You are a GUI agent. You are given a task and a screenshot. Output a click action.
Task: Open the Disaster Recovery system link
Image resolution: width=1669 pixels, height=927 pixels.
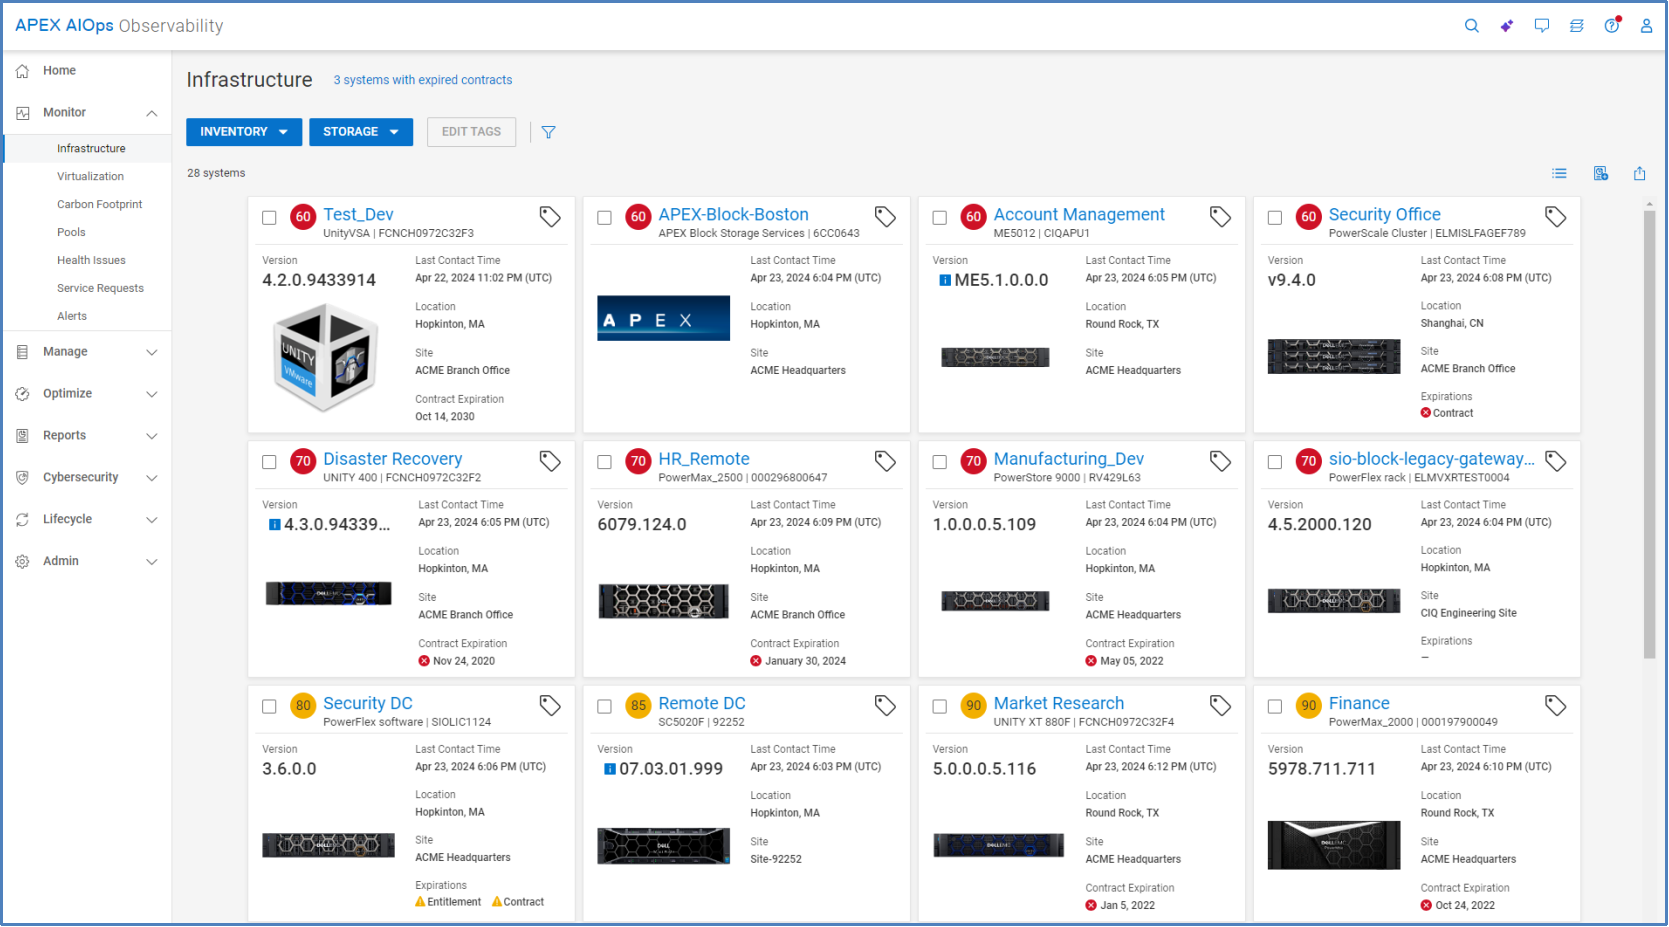[x=392, y=459]
